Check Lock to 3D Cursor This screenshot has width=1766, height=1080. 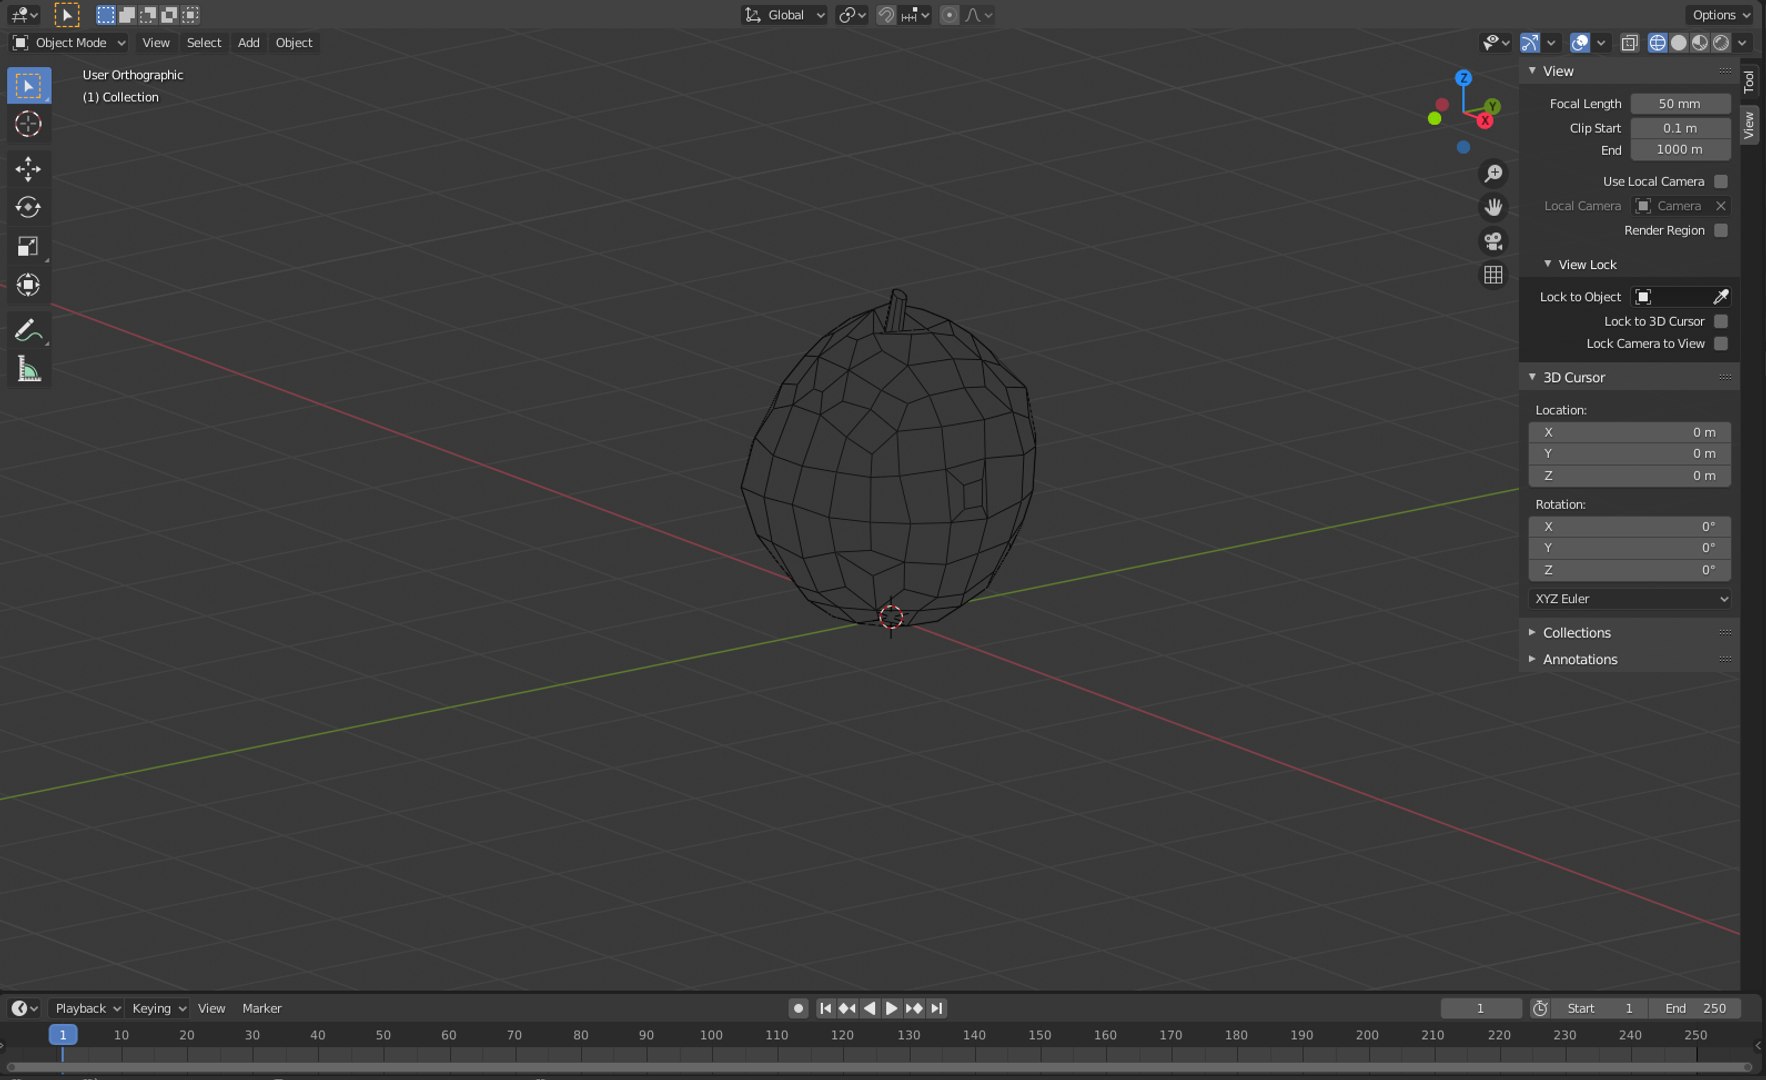point(1720,321)
